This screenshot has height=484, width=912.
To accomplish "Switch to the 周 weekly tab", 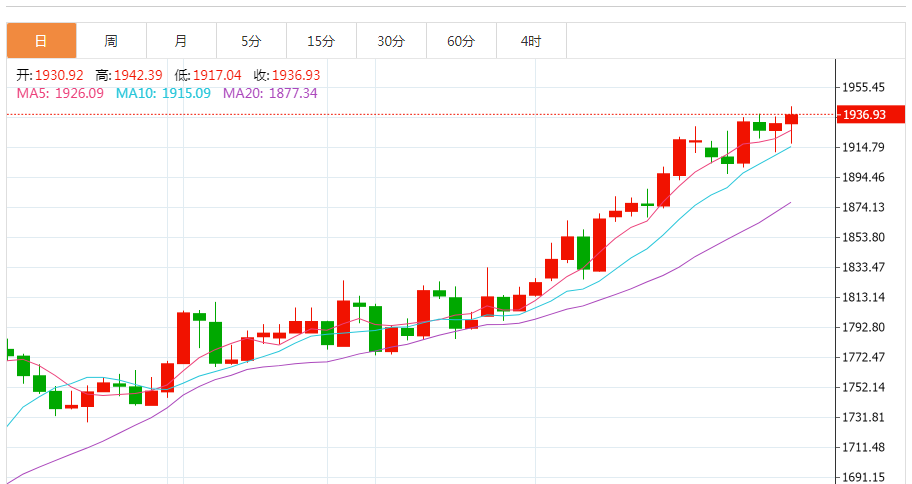I will coord(111,41).
